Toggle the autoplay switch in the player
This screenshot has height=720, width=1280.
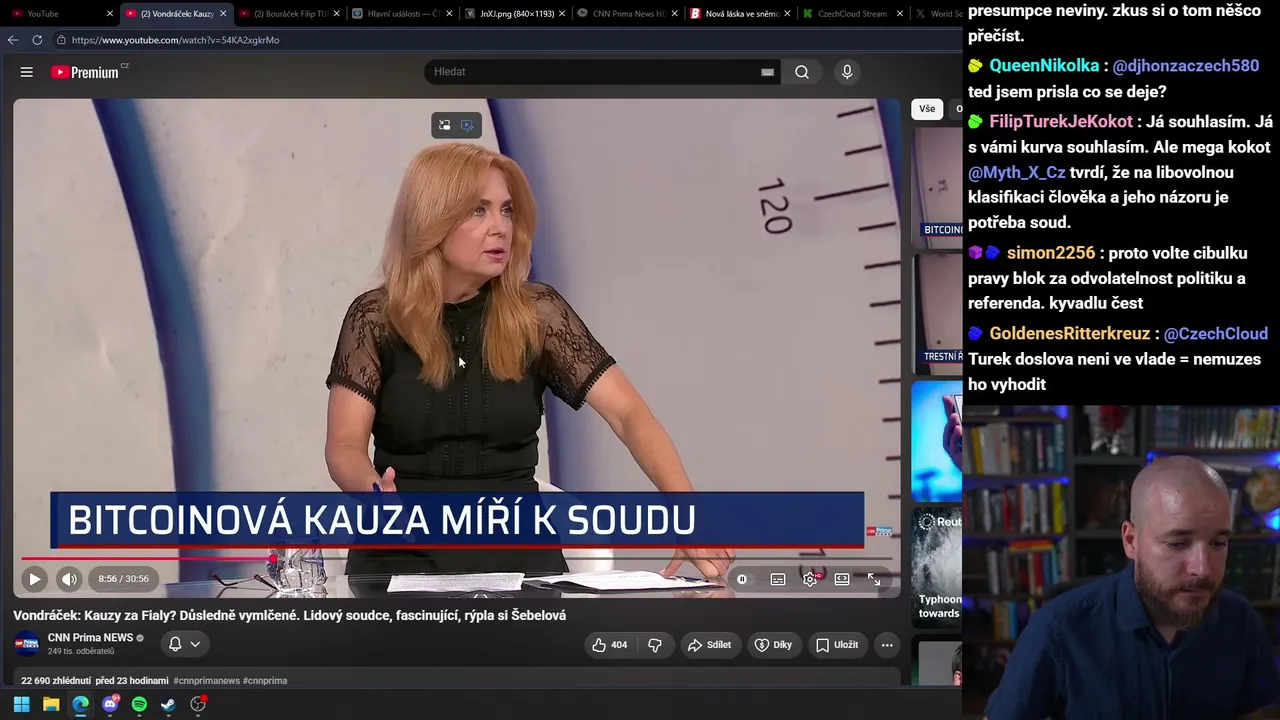click(742, 579)
